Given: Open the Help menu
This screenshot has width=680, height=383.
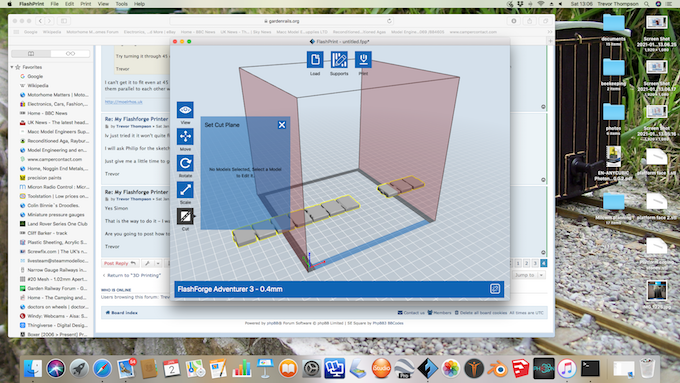Looking at the screenshot, I should [139, 4].
